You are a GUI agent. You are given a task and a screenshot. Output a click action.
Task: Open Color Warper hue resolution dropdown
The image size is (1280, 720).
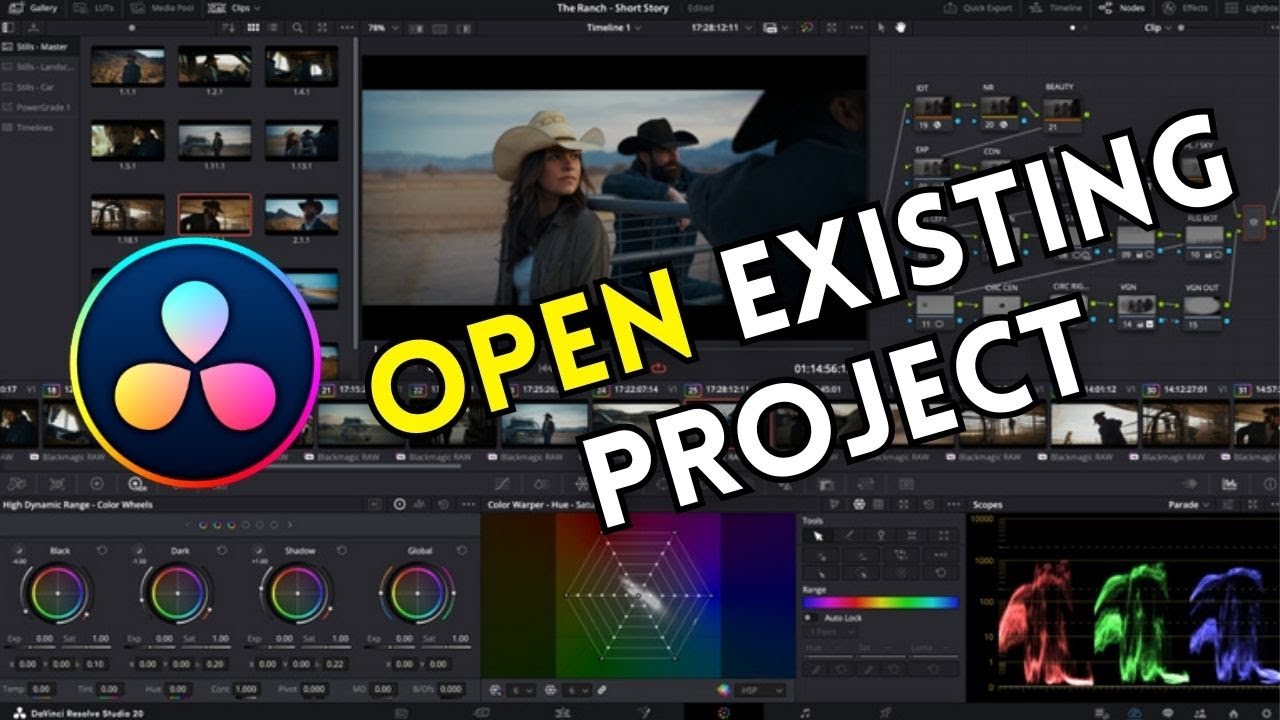pos(522,690)
